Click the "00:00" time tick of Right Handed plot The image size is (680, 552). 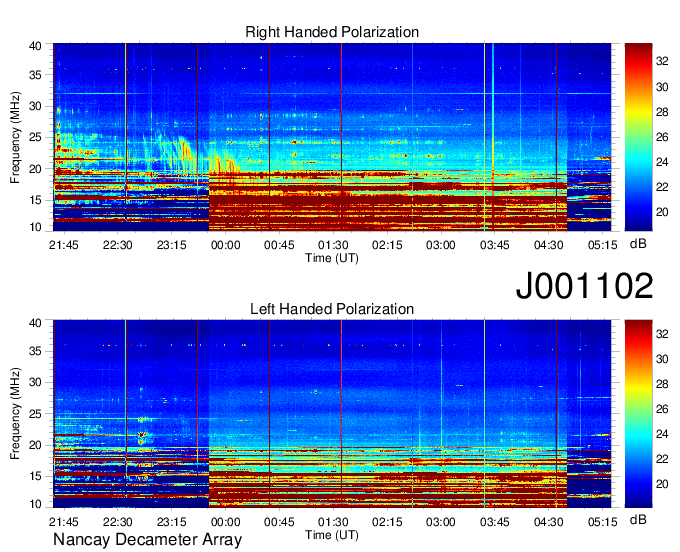pyautogui.click(x=226, y=245)
